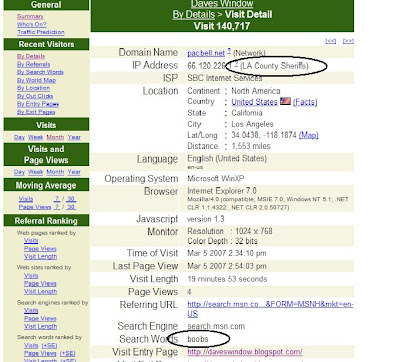Click the +SE link beside search words Page Views
Image resolution: width=400 pixels, height=362 pixels.
tap(67, 353)
